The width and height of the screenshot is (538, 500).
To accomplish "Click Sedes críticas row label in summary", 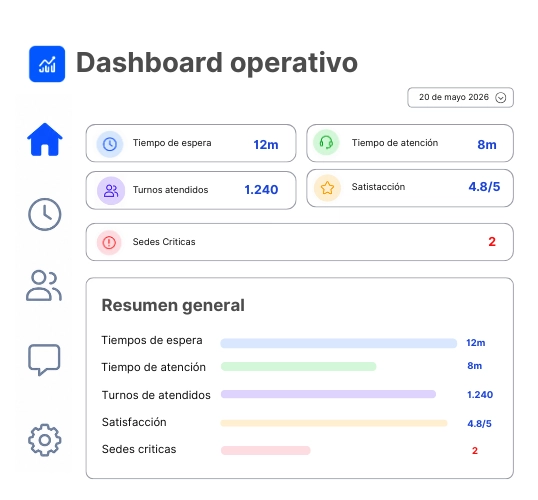I will (x=139, y=449).
